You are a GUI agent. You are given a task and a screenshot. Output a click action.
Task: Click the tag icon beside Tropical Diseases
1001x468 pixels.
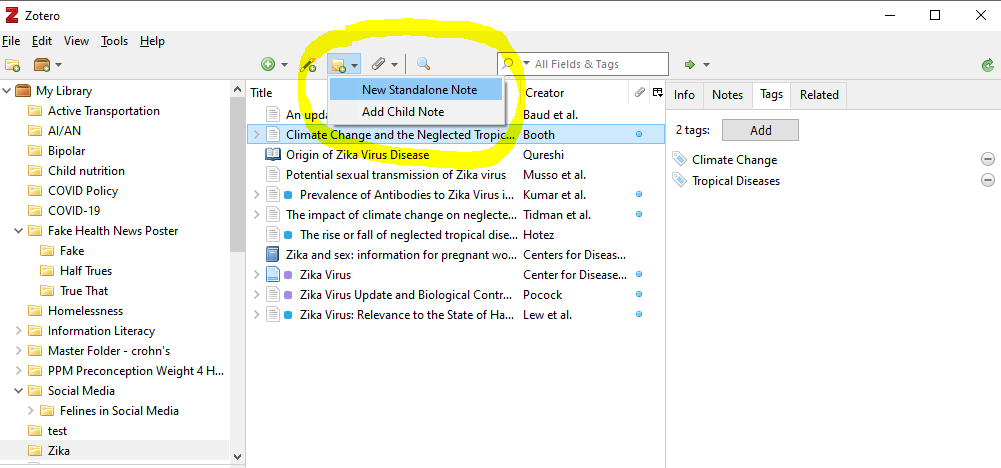pyautogui.click(x=681, y=181)
